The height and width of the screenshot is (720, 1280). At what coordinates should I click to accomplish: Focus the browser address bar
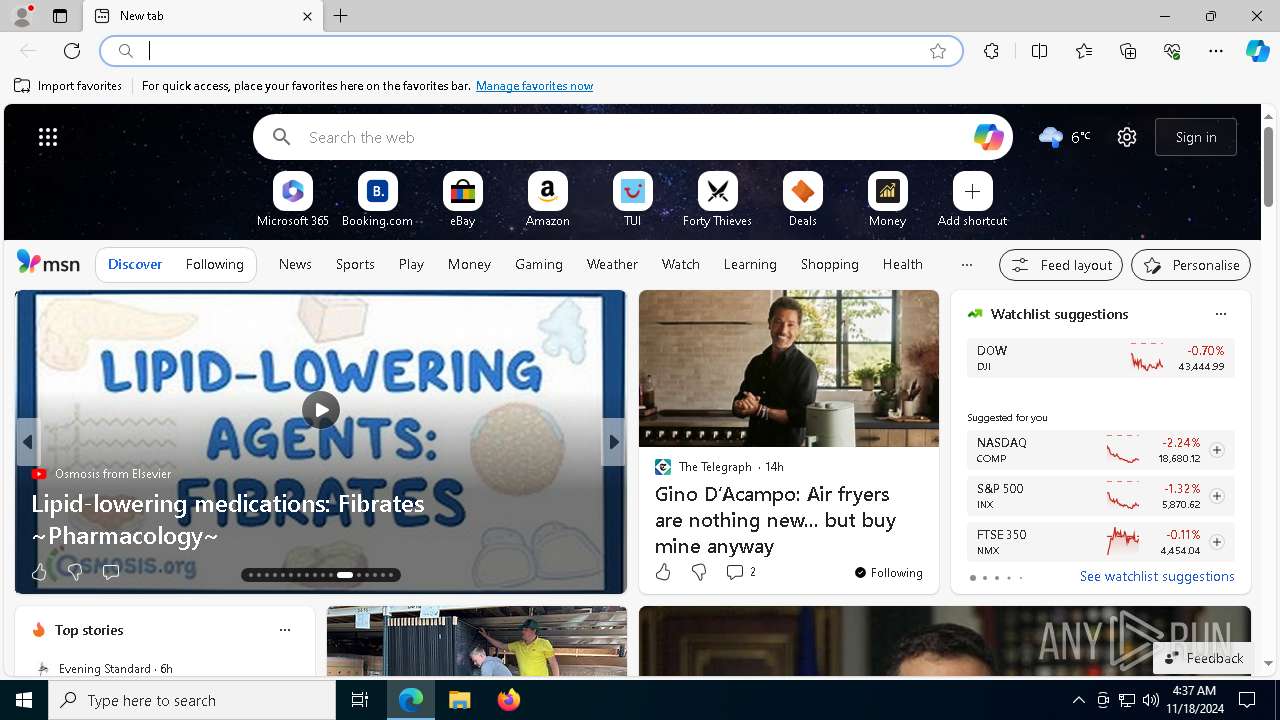tap(531, 51)
